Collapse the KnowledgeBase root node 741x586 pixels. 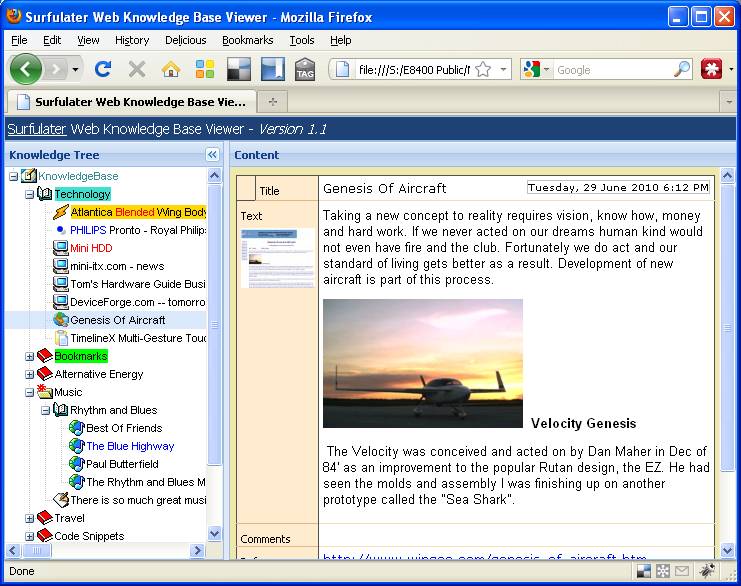point(14,176)
